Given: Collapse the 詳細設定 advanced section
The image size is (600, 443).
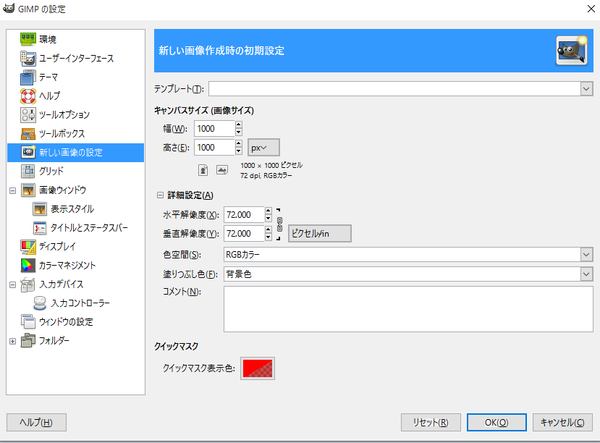Looking at the screenshot, I should [x=160, y=195].
